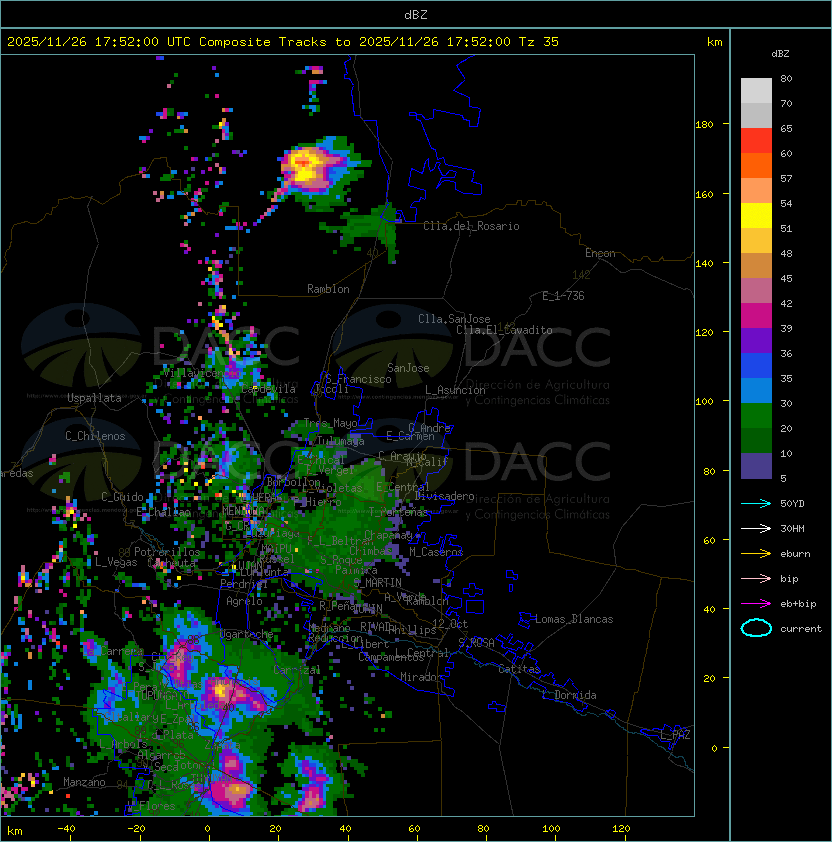The width and height of the screenshot is (832, 842).
Task: Click the 'C_Chilenos' place label
Action: pos(95,436)
